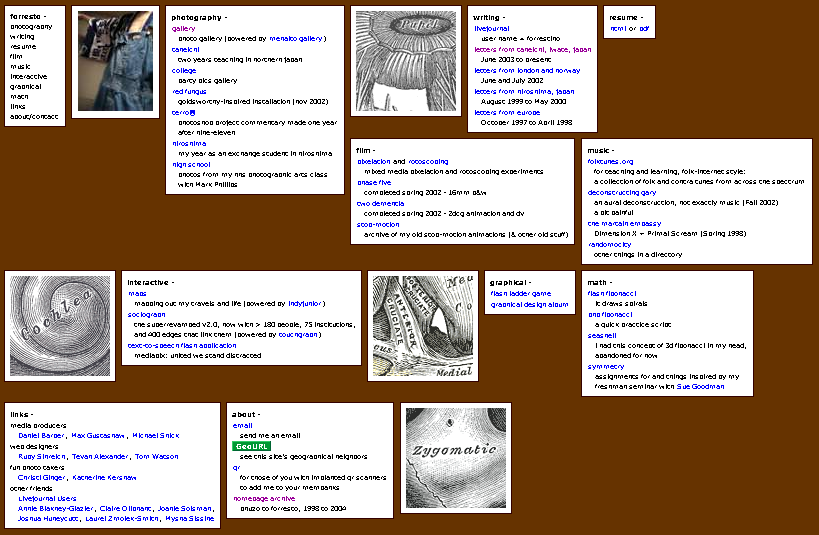Open the martian embassy link
The height and width of the screenshot is (535, 819).
click(x=624, y=224)
